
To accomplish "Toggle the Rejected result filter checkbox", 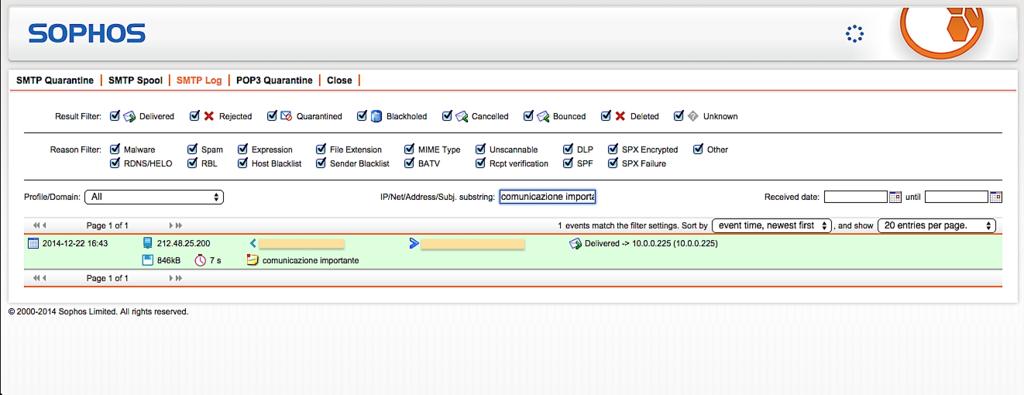I will [195, 116].
